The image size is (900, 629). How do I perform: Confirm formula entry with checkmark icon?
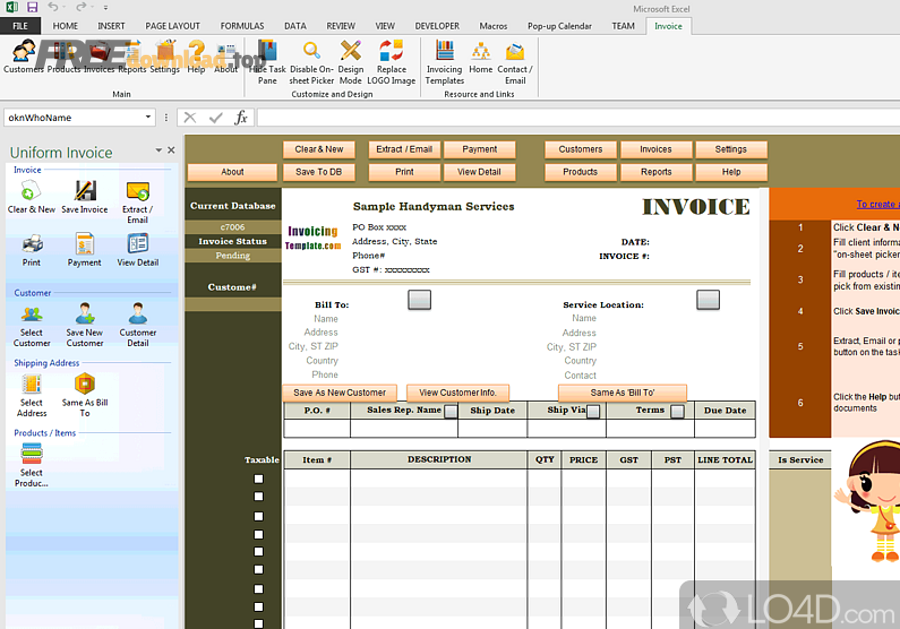(x=216, y=118)
